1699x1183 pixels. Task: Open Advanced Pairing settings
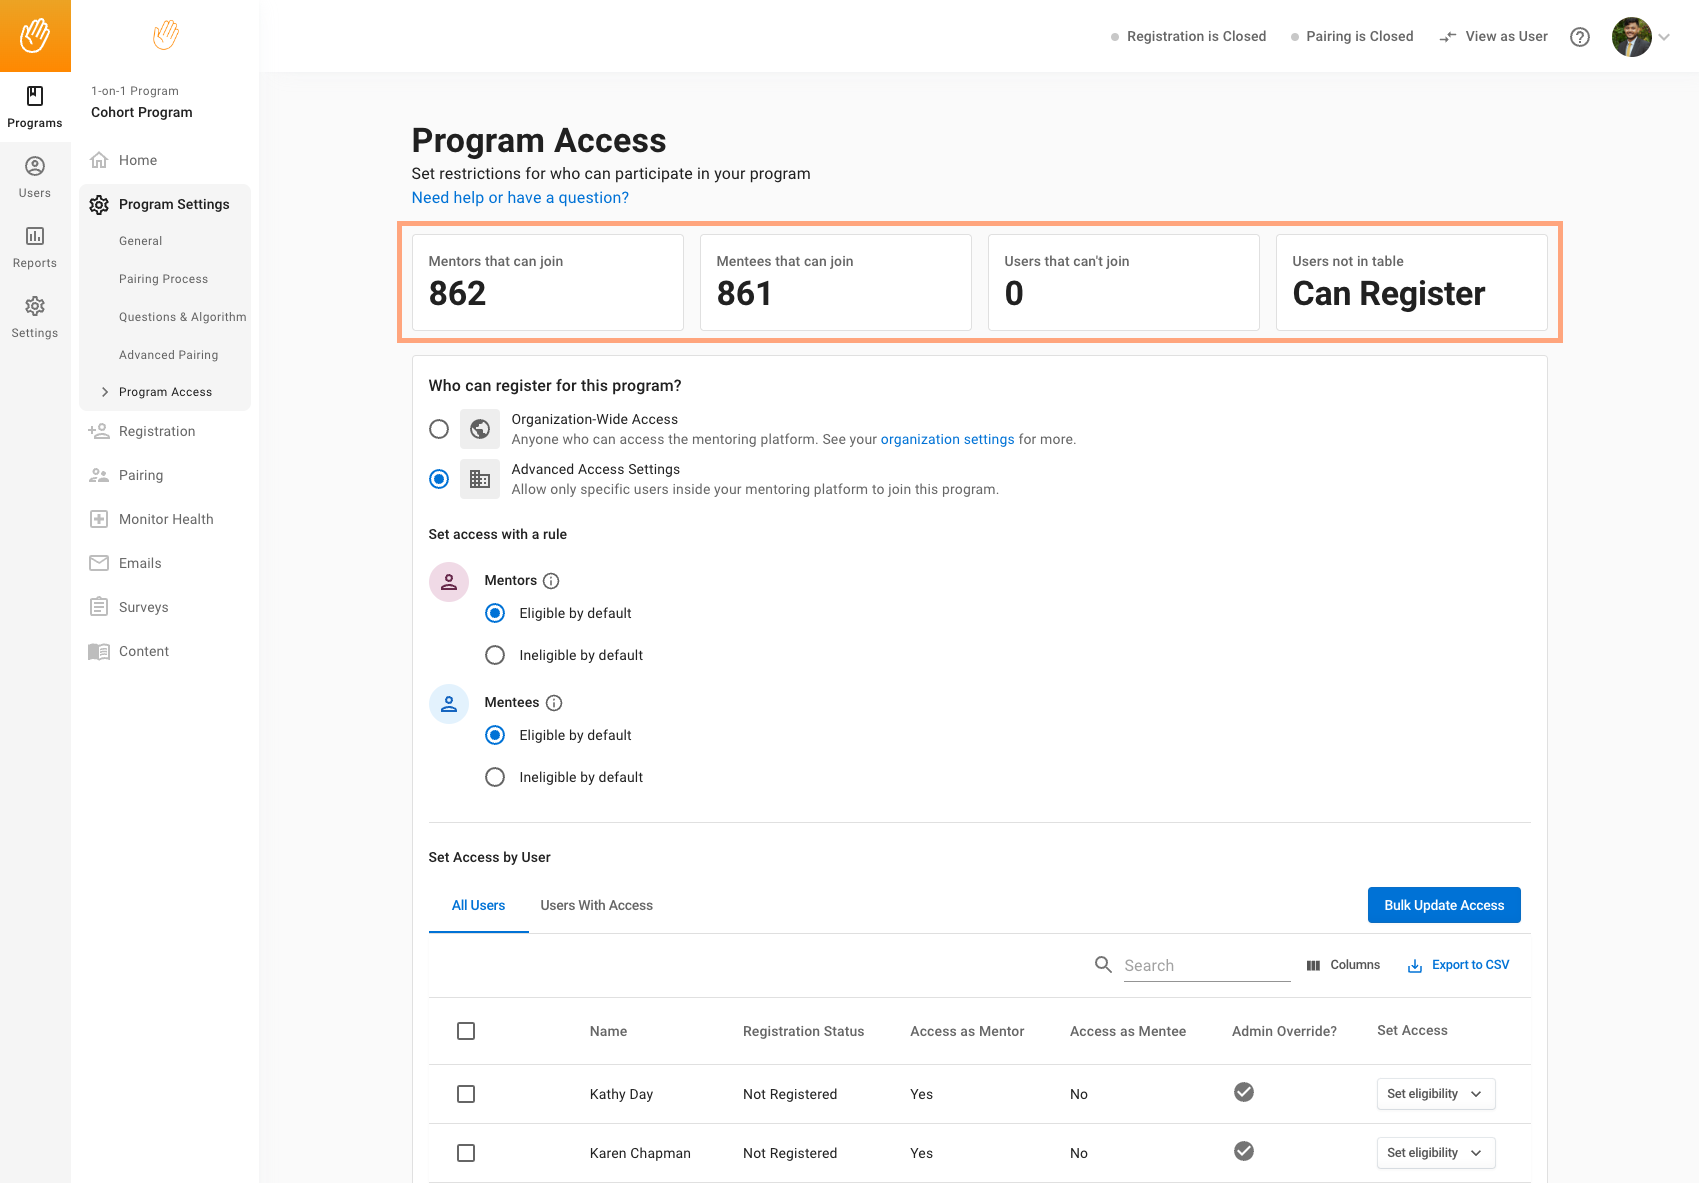pos(169,355)
